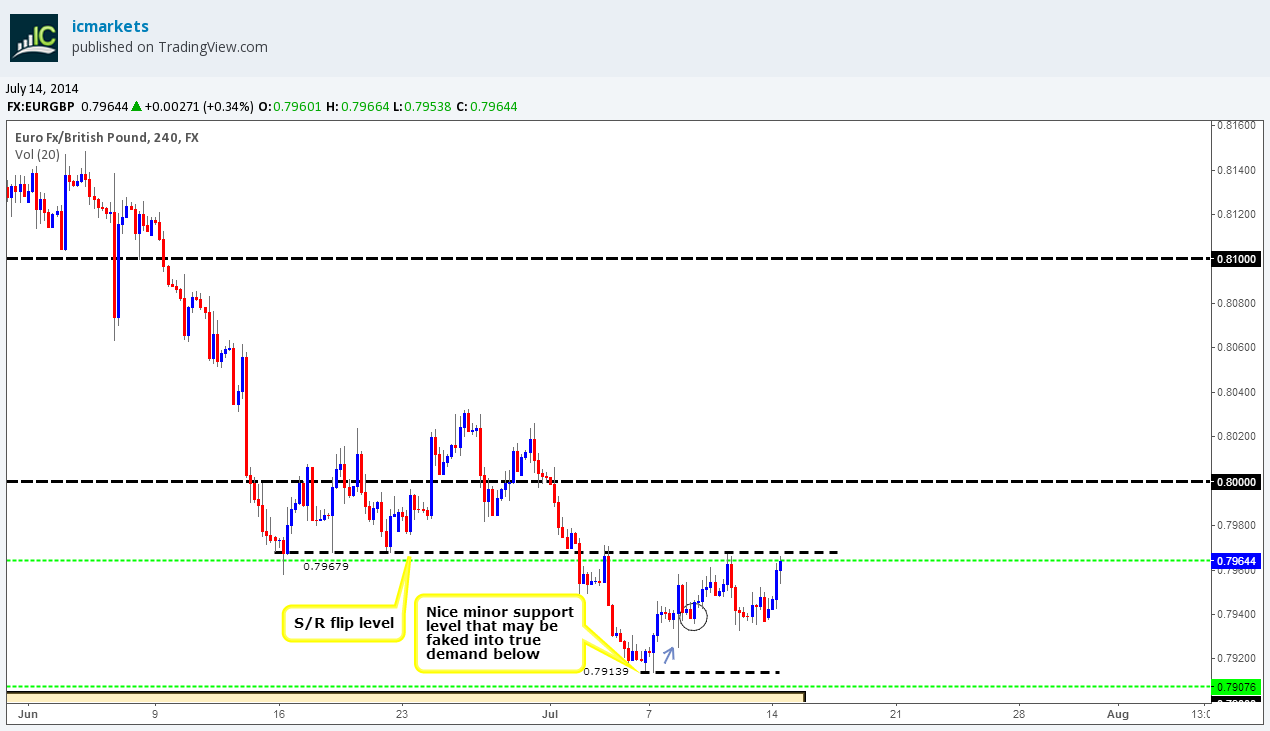1270x731 pixels.
Task: Click the Vol (20) indicator label
Action: pos(37,154)
